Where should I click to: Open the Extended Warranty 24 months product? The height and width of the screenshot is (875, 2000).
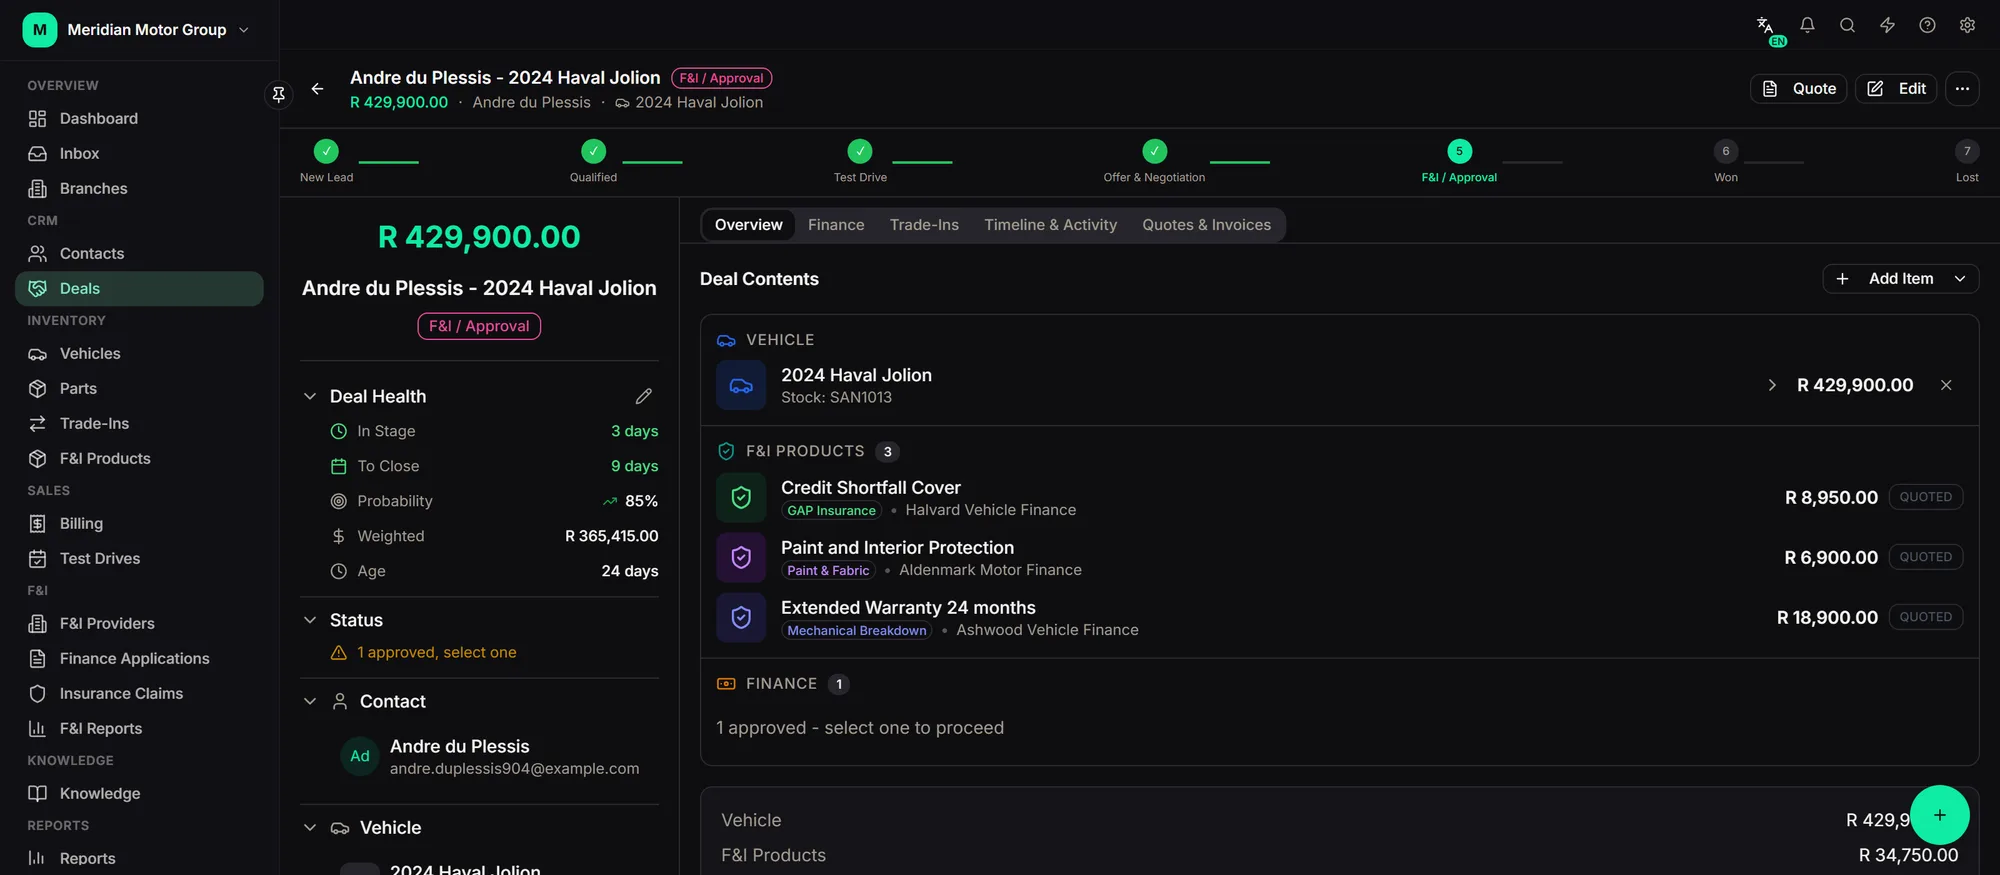click(1339, 618)
